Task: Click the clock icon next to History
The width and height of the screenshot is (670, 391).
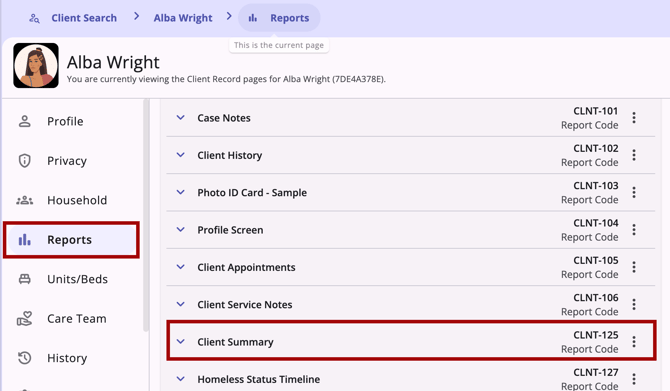Action: pyautogui.click(x=25, y=358)
